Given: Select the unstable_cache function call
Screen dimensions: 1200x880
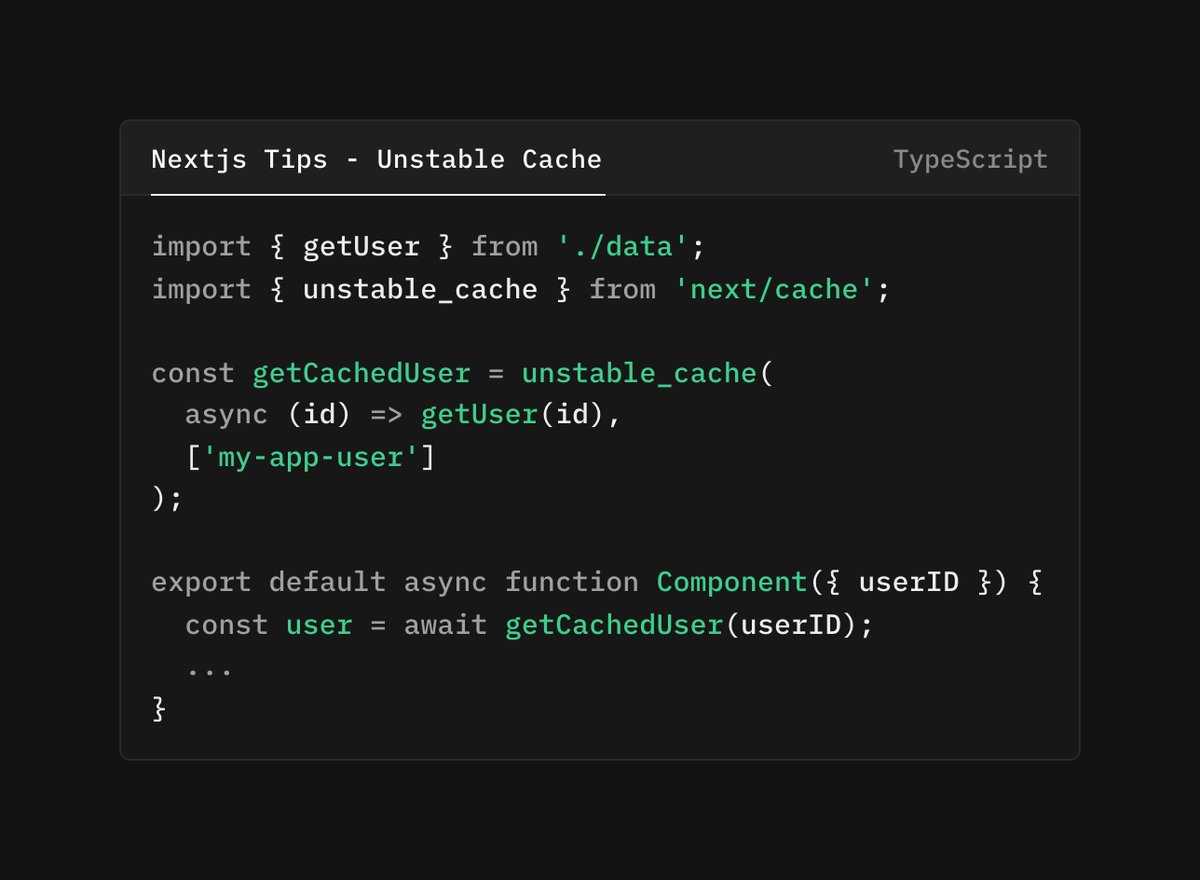Looking at the screenshot, I should [x=639, y=373].
